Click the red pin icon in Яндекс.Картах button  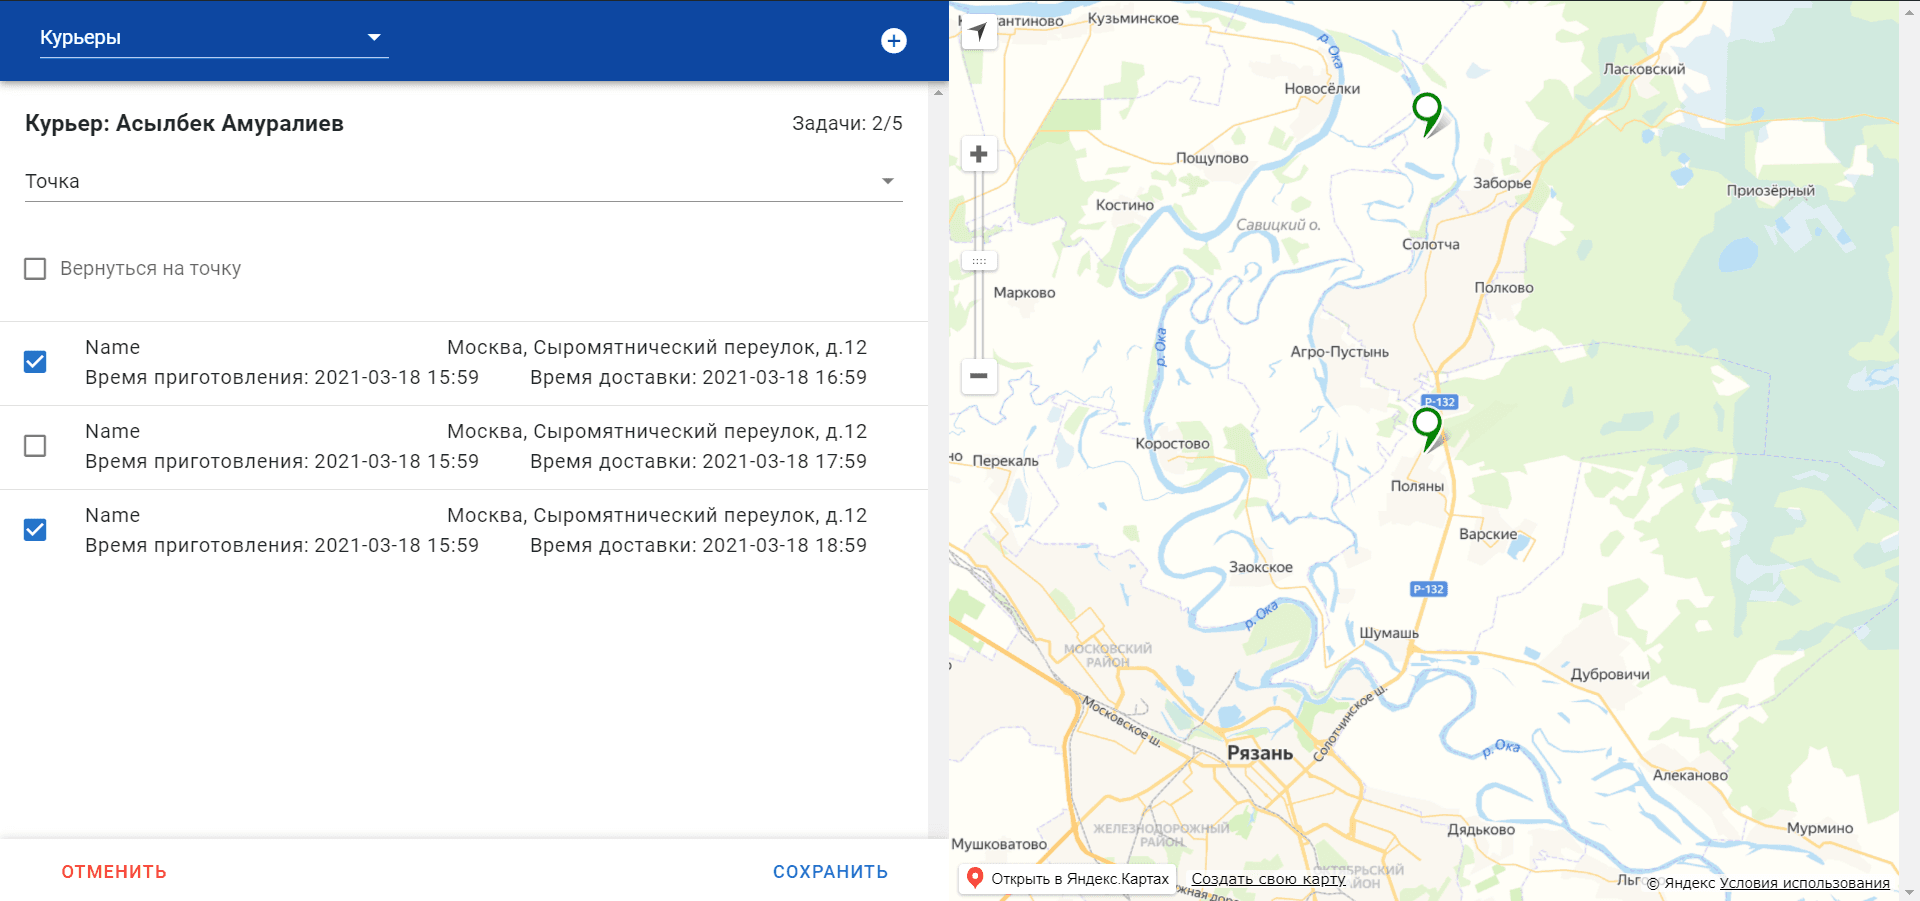coord(975,878)
